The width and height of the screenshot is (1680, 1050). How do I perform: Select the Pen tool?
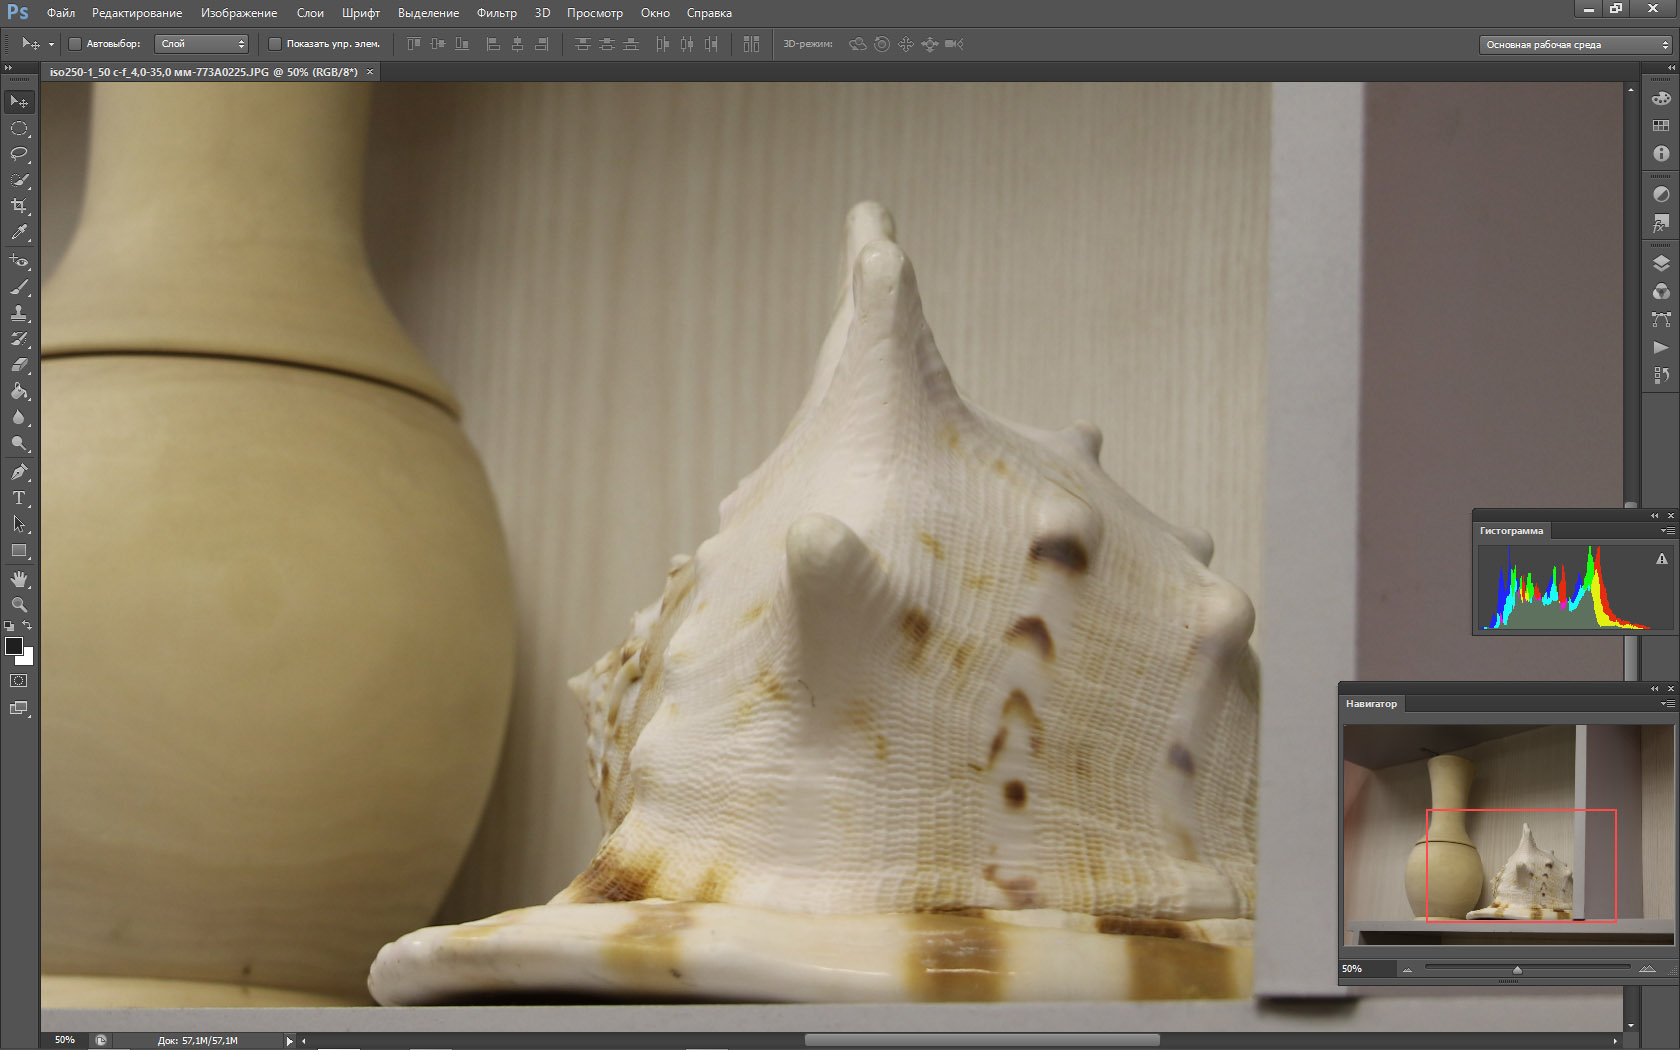pyautogui.click(x=19, y=471)
